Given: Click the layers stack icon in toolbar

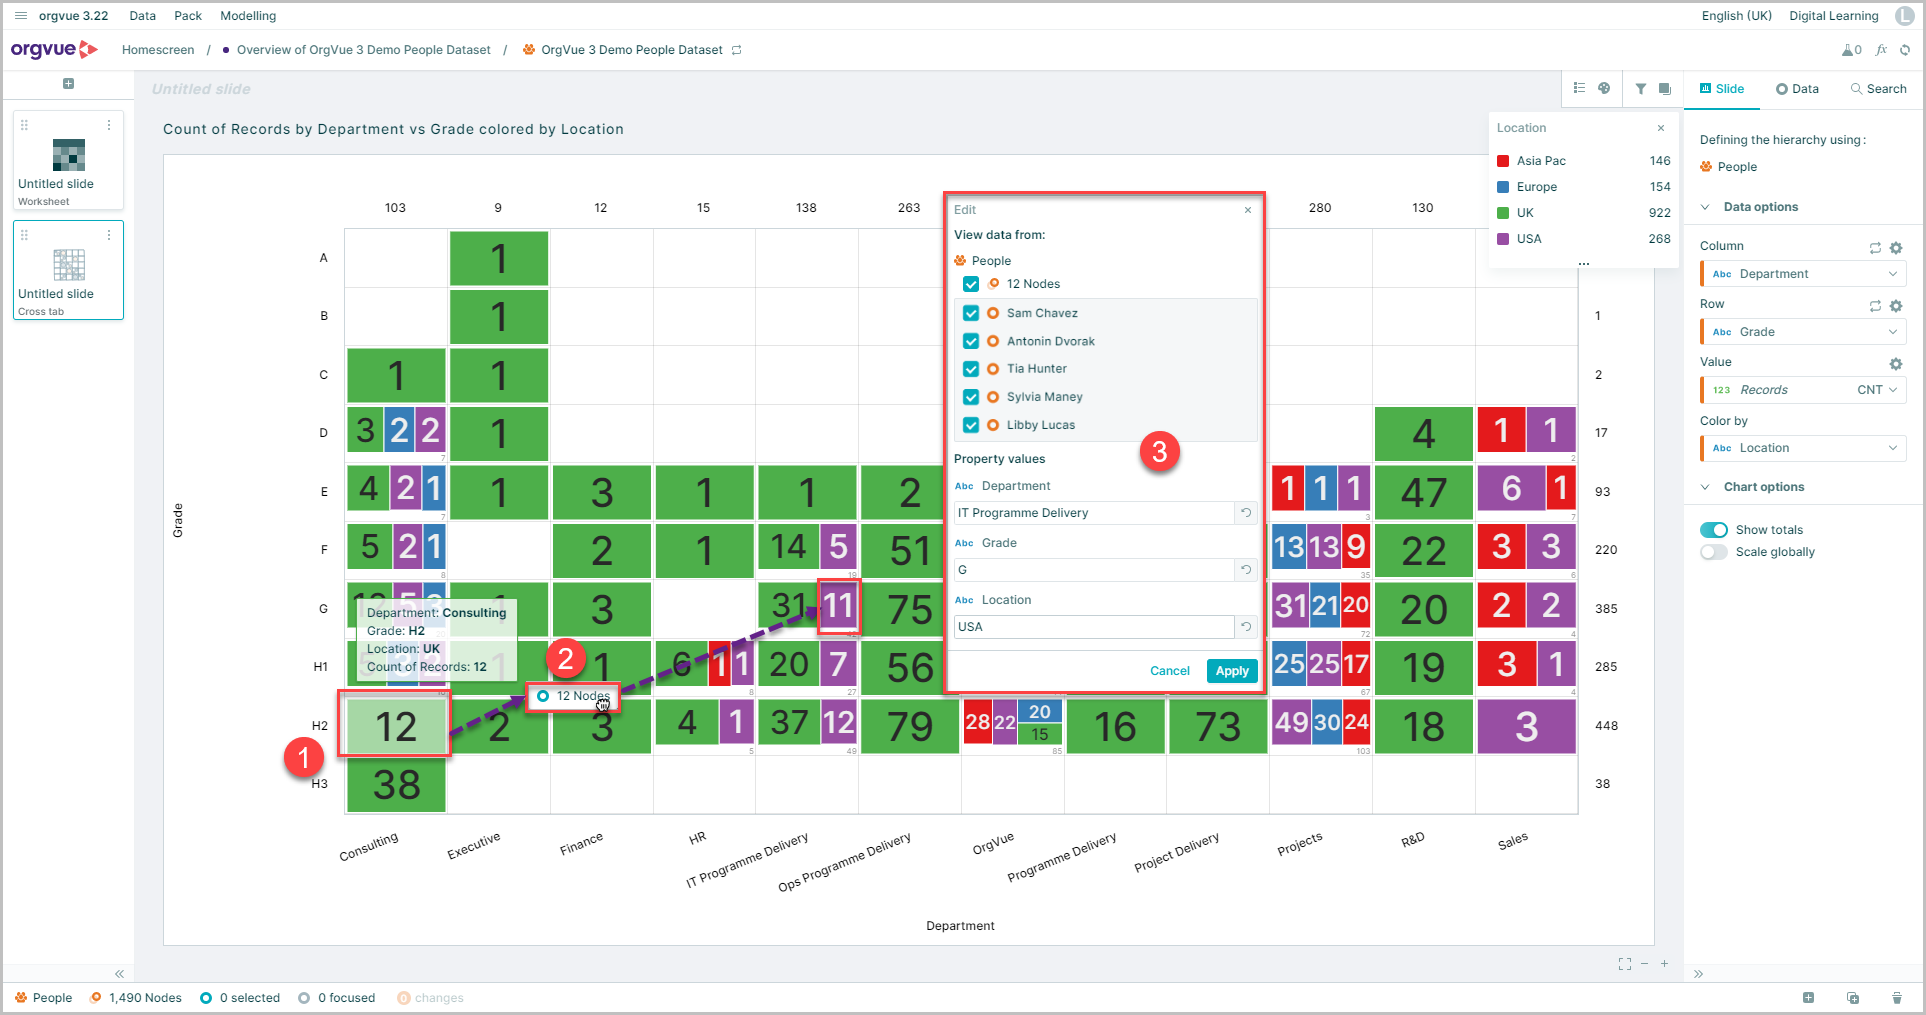Looking at the screenshot, I should pos(1665,89).
